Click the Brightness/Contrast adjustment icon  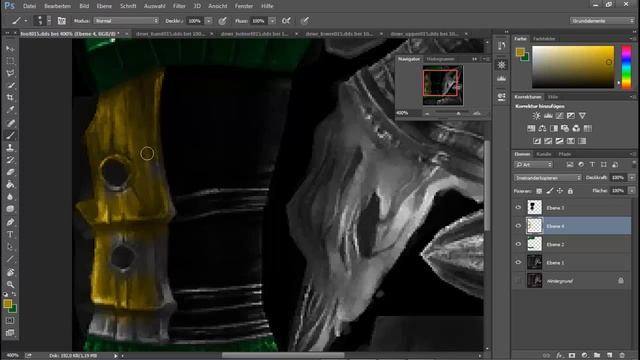[536, 116]
